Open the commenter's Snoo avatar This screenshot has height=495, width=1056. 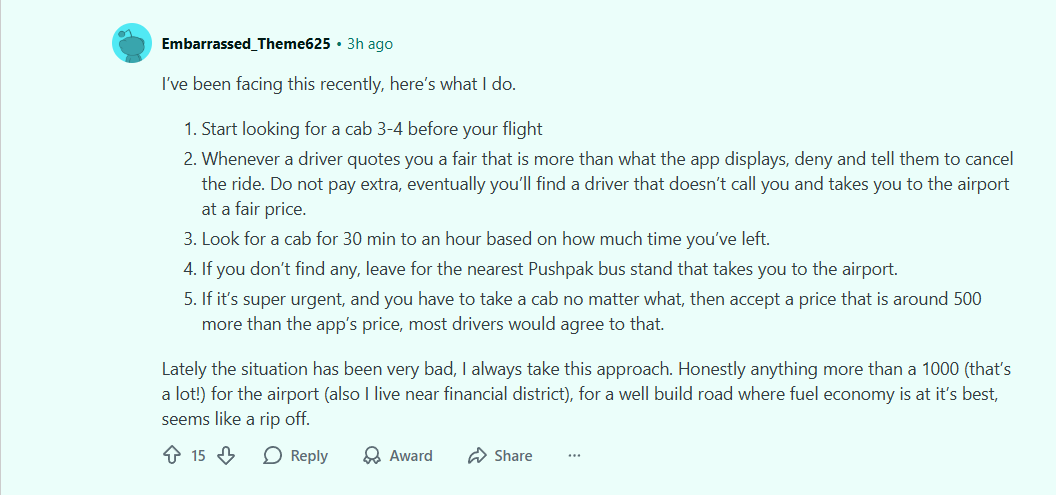click(132, 44)
